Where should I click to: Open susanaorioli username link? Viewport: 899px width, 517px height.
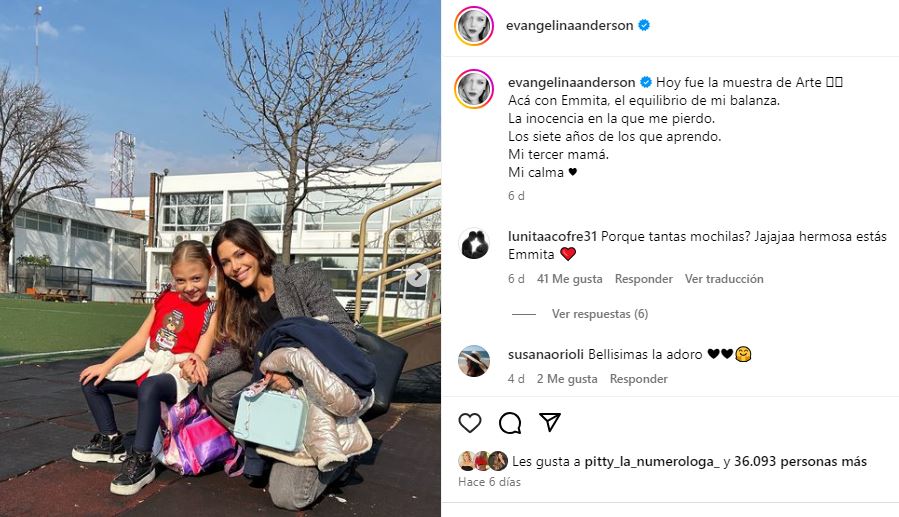(x=546, y=354)
